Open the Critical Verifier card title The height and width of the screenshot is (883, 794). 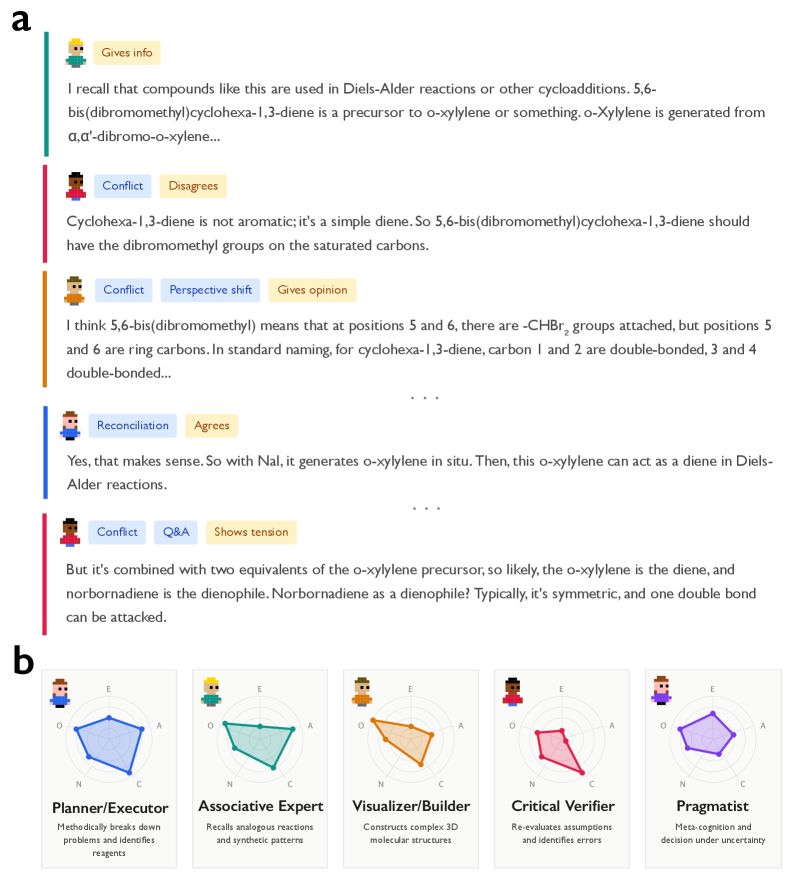pyautogui.click(x=561, y=806)
